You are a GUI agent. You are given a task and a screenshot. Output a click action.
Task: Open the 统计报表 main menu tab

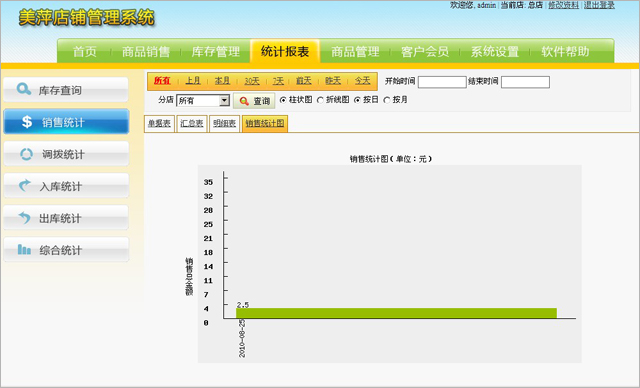pyautogui.click(x=285, y=51)
